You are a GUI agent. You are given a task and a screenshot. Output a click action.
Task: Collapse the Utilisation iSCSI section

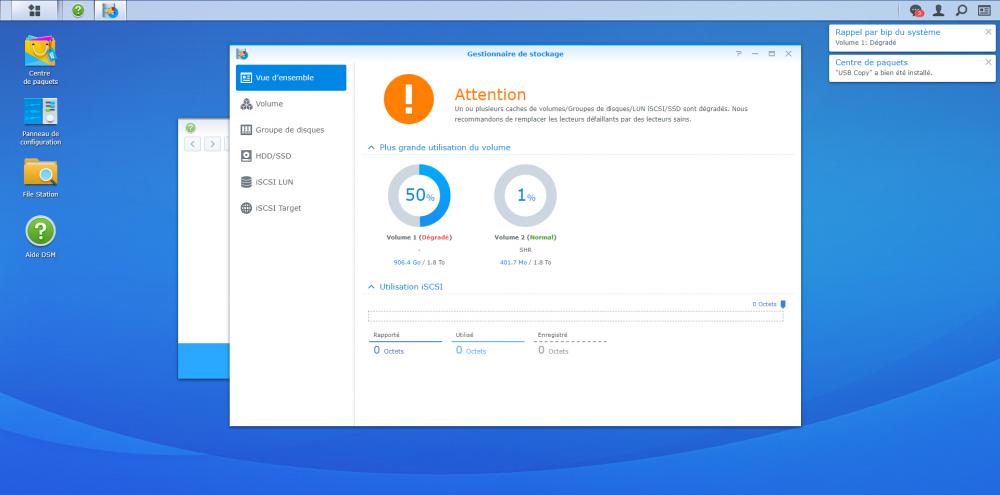(372, 287)
